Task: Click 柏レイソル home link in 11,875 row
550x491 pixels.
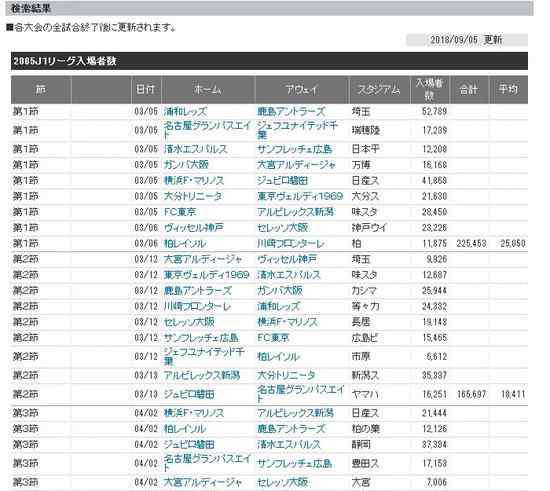Action: pyautogui.click(x=185, y=243)
